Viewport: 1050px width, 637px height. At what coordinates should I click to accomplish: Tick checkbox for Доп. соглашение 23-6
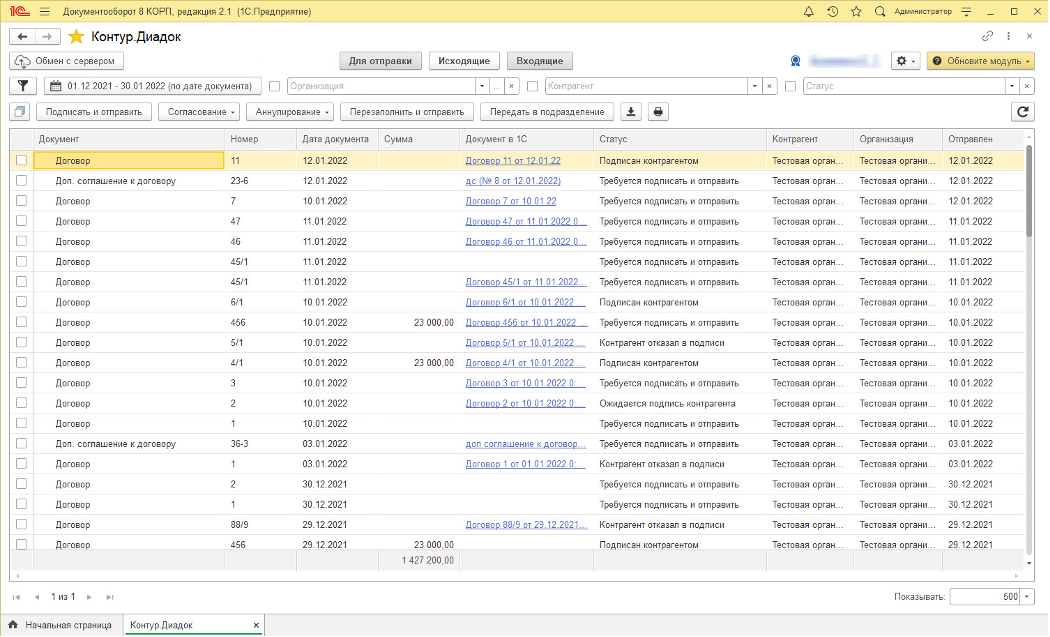21,181
